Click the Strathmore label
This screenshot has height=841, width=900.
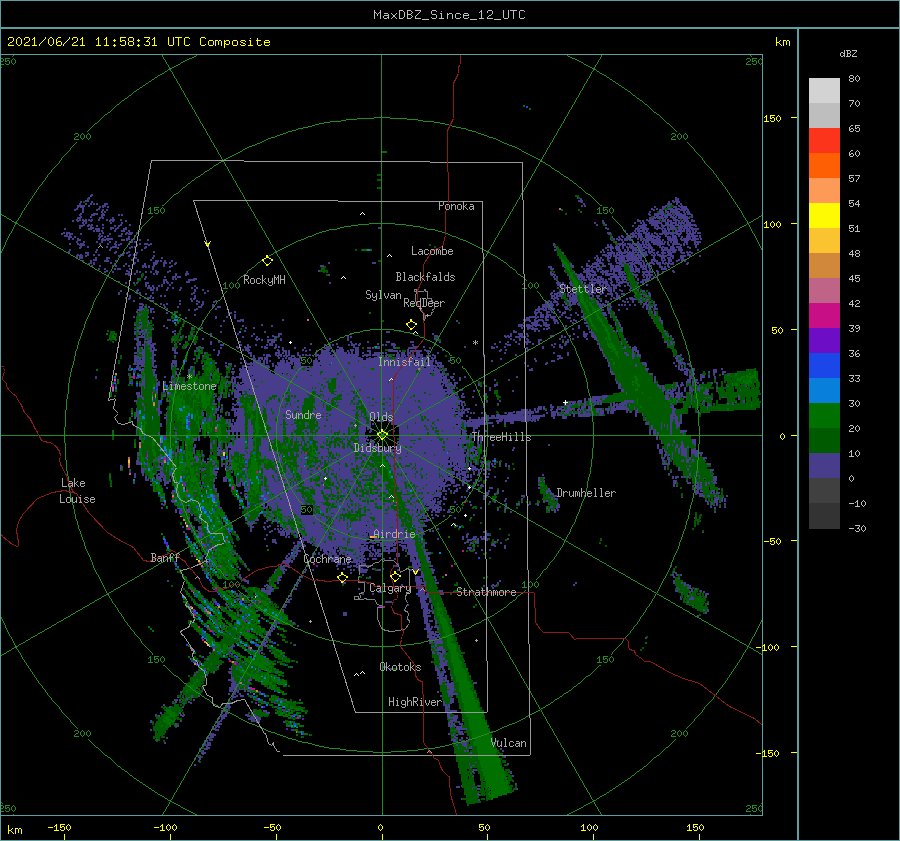(x=486, y=592)
